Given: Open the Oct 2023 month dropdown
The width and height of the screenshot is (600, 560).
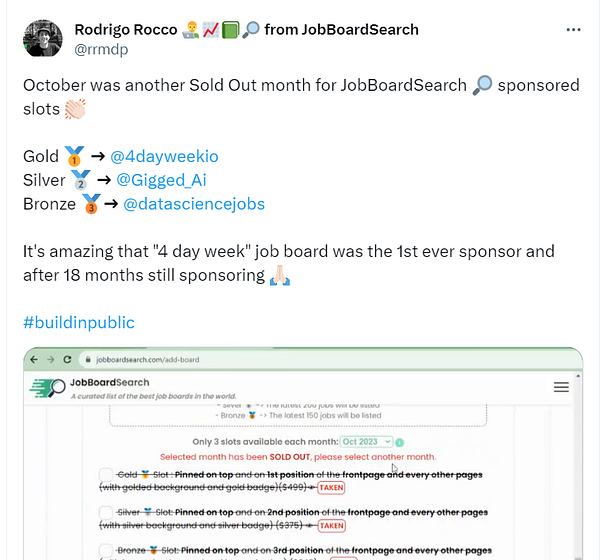Looking at the screenshot, I should click(x=366, y=442).
